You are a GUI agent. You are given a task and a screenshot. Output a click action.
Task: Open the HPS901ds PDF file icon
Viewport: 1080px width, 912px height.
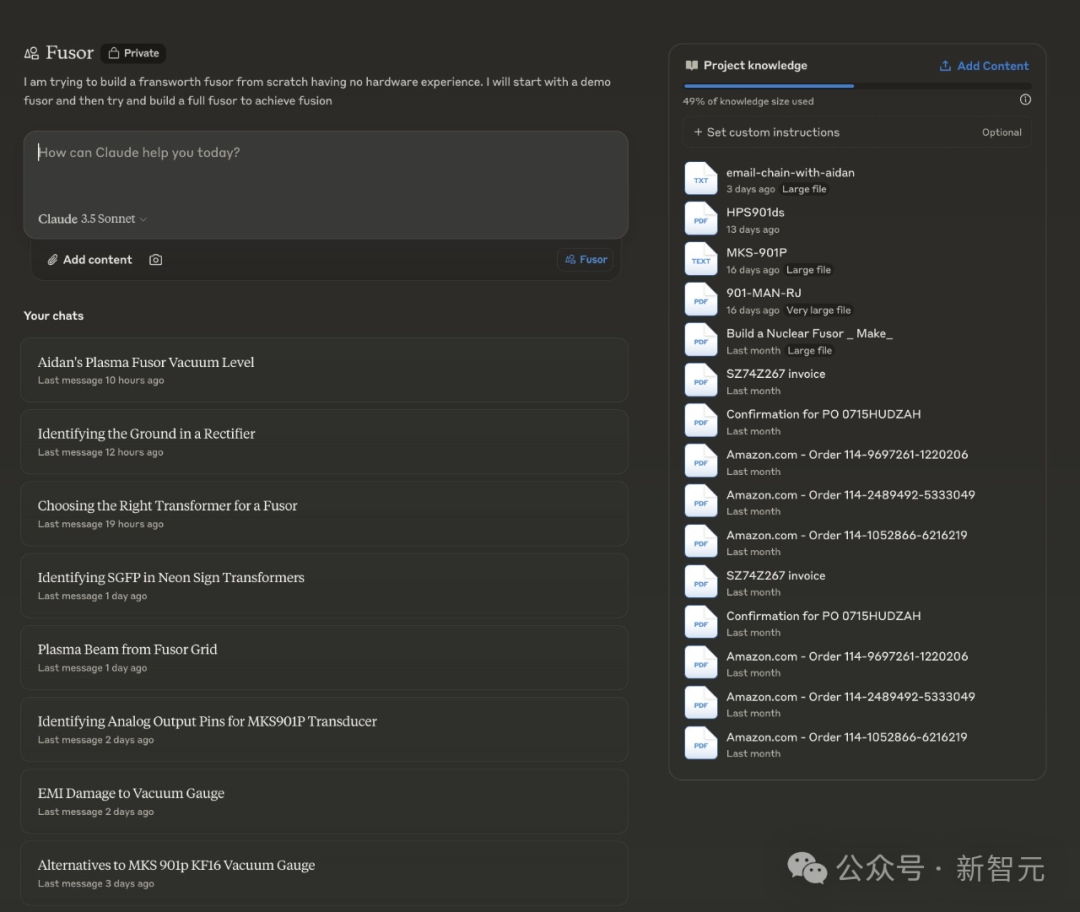701,219
